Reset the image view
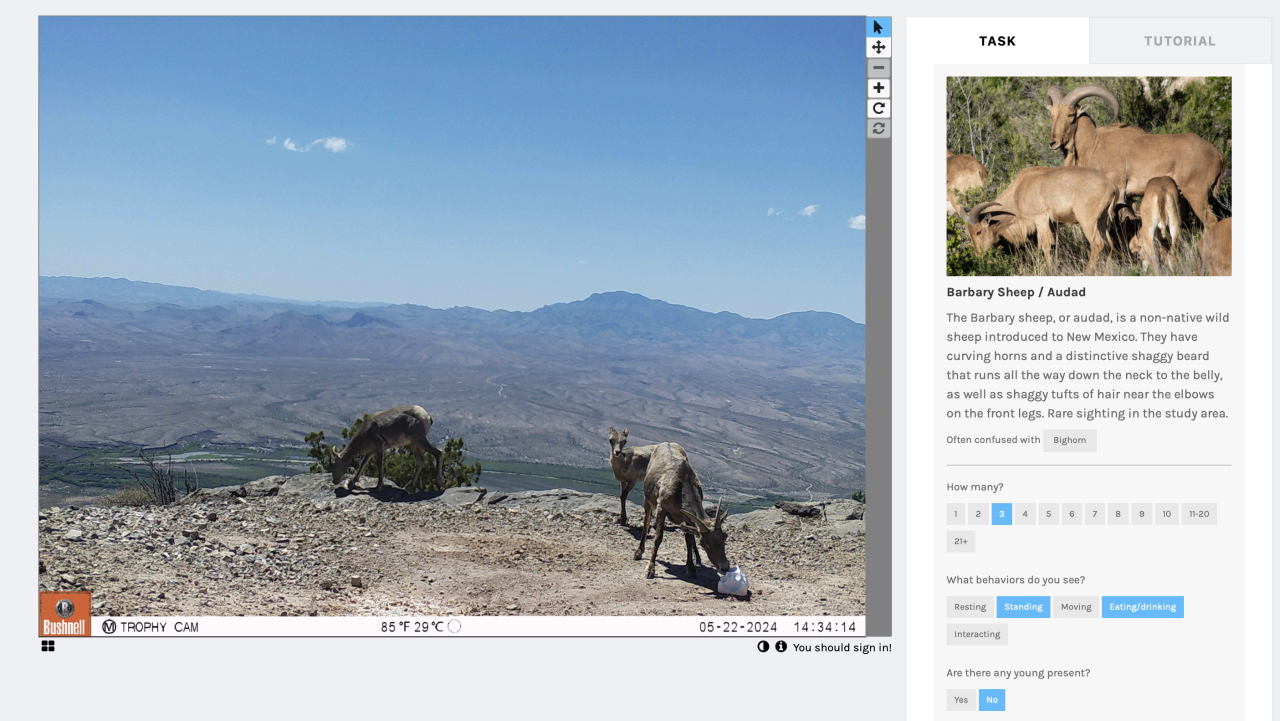Viewport: 1280px width, 721px height. 878,128
